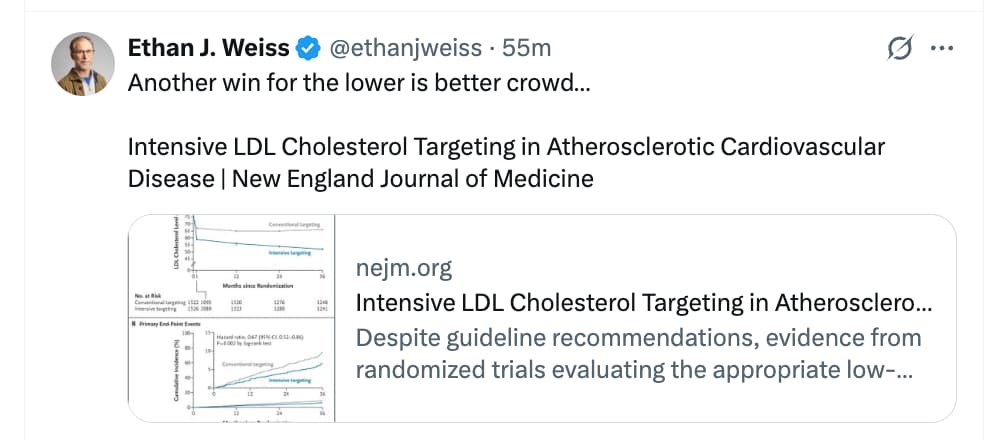Click the card description 'Despite guideline recommendations'

[638, 338]
